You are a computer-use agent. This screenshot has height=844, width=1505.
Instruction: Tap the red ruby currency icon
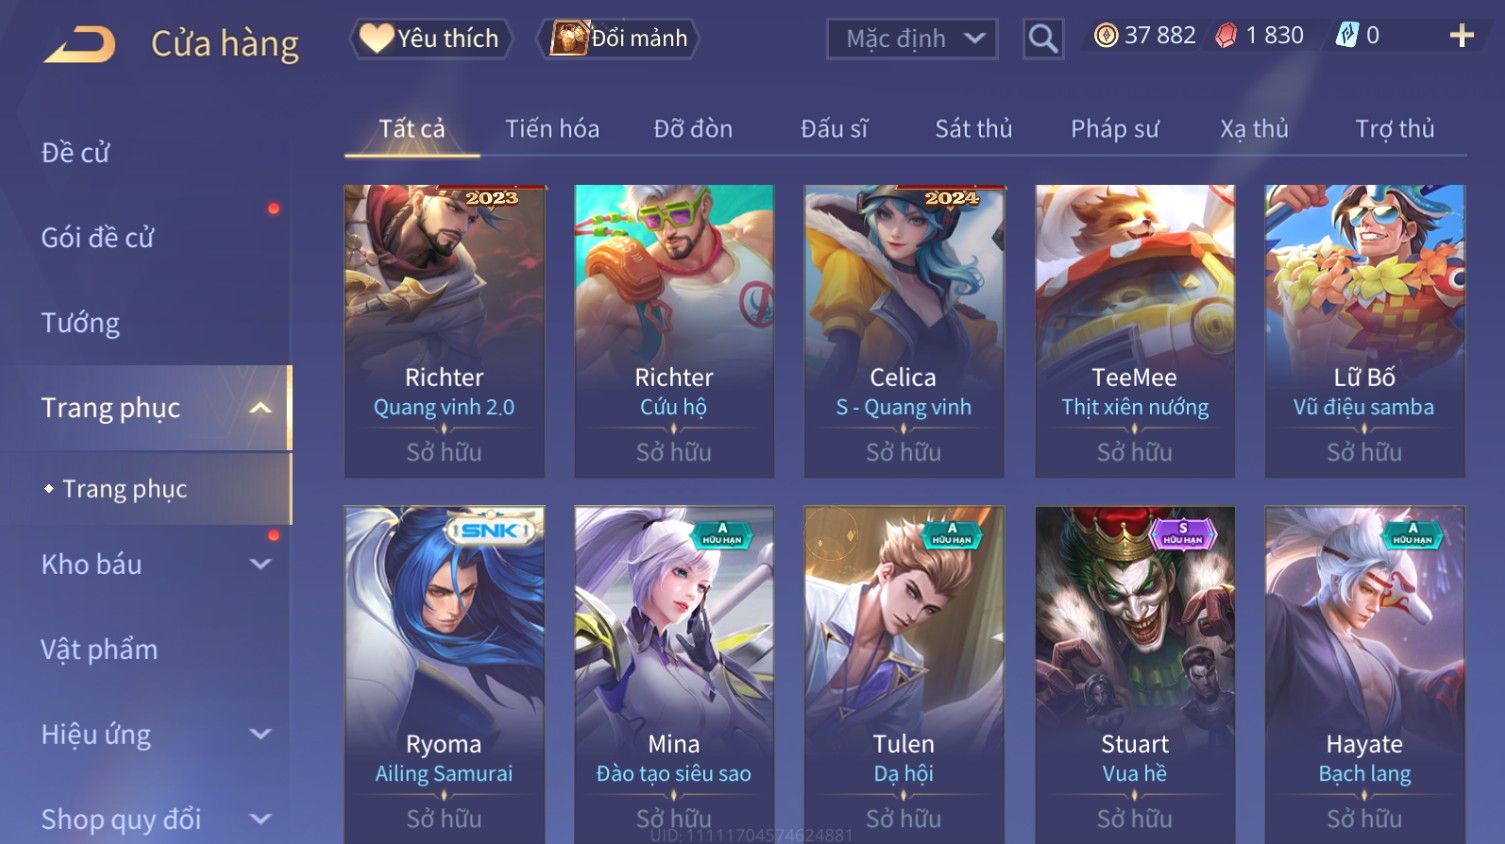[x=1226, y=36]
